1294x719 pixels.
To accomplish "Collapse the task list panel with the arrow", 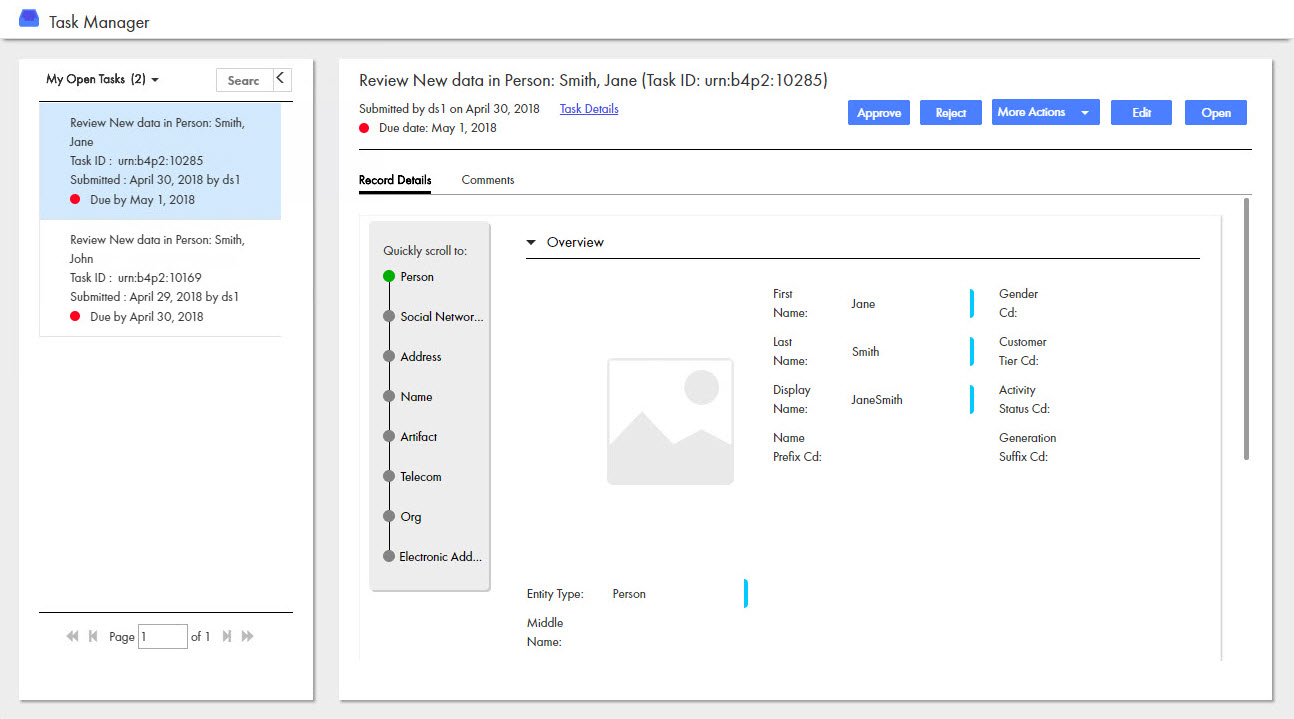I will point(281,79).
